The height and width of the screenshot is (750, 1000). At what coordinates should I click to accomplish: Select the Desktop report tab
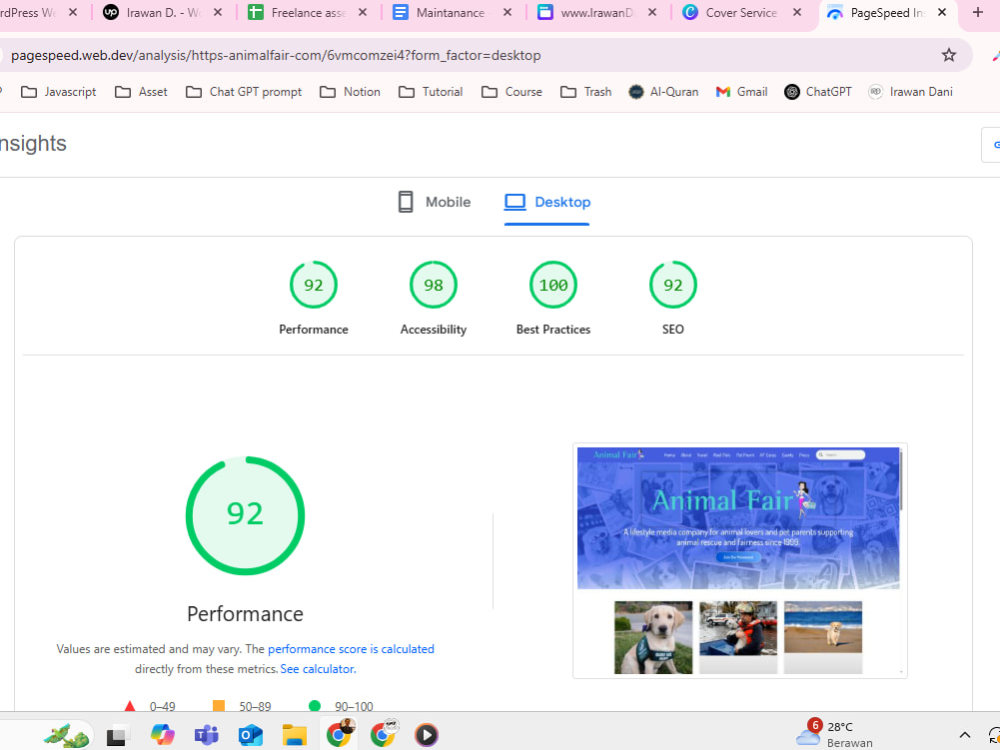click(x=547, y=202)
